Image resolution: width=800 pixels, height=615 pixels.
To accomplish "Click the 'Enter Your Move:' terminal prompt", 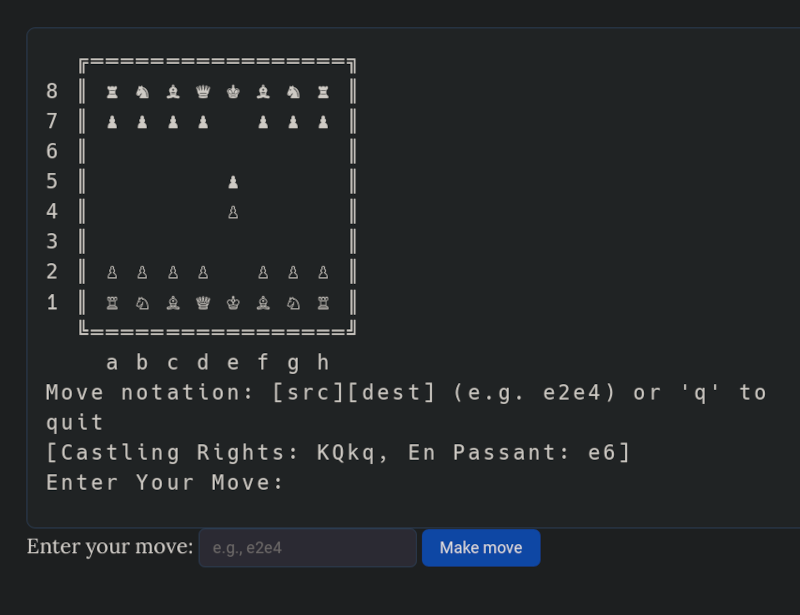I will (165, 482).
